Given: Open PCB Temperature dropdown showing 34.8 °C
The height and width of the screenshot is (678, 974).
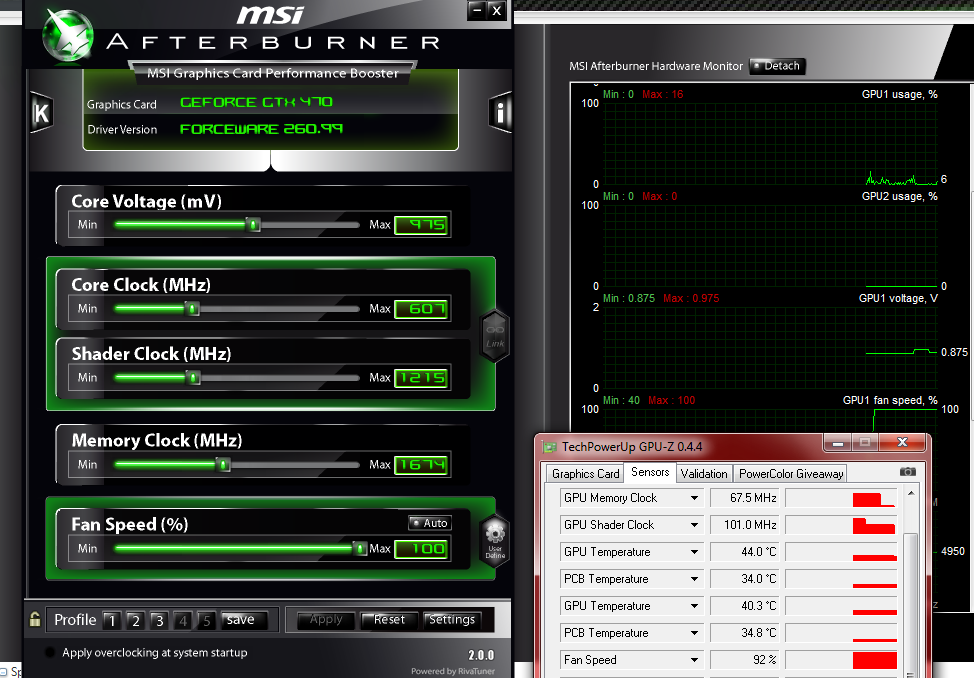Looking at the screenshot, I should point(694,633).
